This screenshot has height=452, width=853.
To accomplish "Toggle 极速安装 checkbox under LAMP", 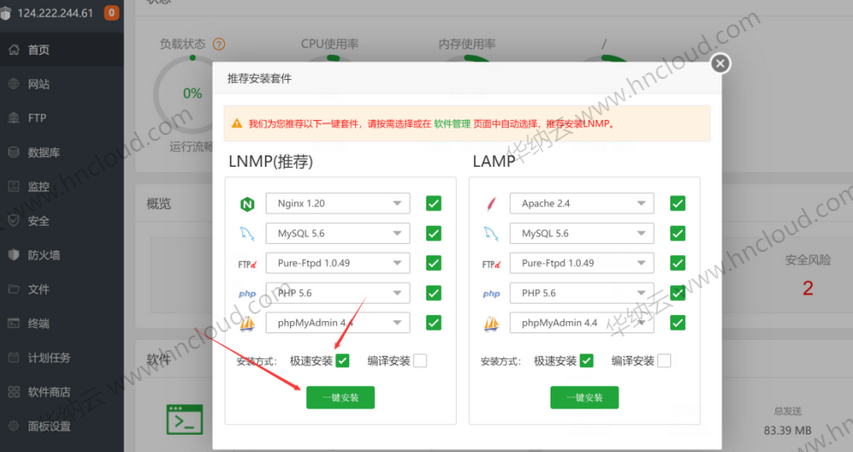I will tap(586, 361).
